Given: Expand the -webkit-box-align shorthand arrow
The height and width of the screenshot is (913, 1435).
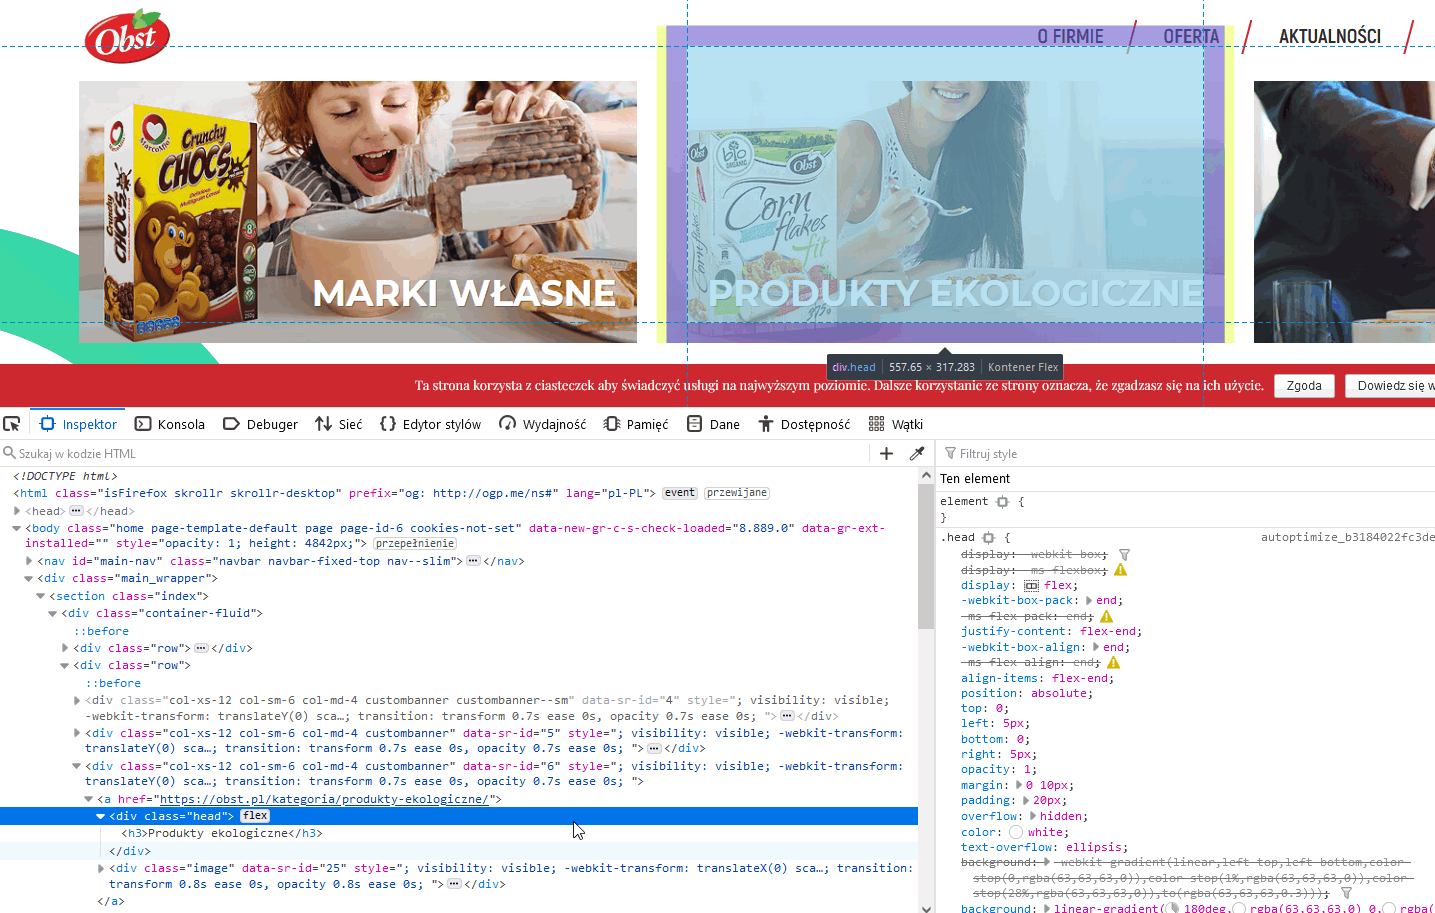Looking at the screenshot, I should point(1096,647).
